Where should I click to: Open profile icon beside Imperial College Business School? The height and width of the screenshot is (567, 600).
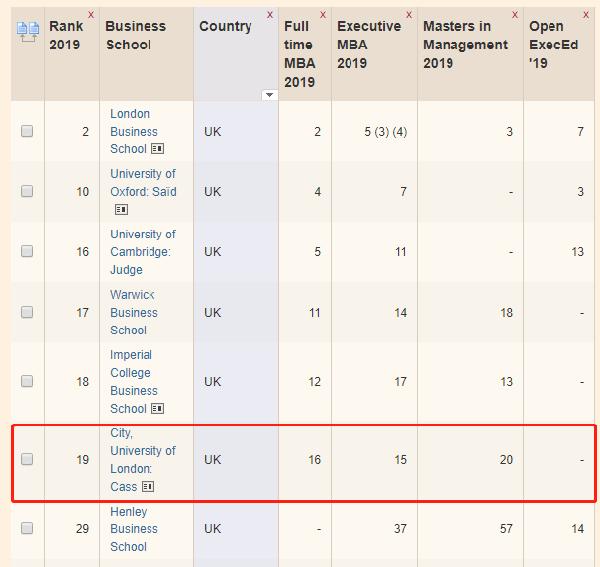pyautogui.click(x=158, y=409)
